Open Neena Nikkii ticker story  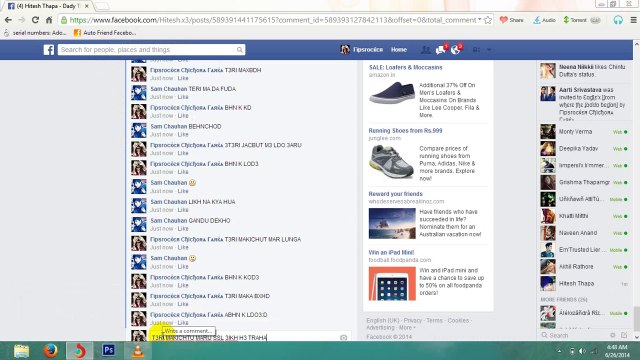coord(584,71)
